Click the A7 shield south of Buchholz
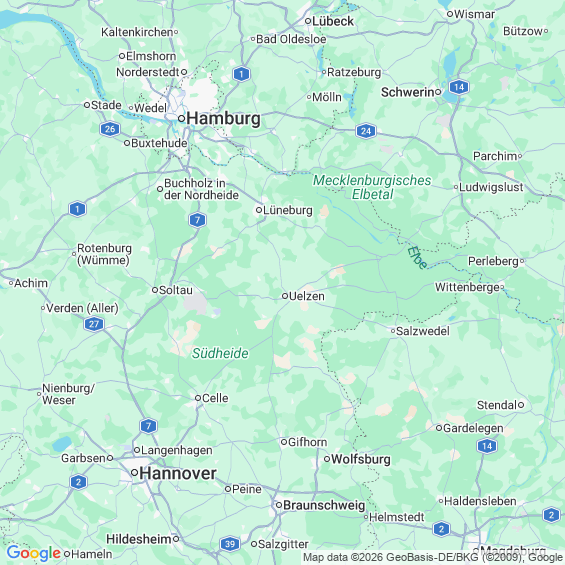Screen dimensions: 565x565 point(197,220)
